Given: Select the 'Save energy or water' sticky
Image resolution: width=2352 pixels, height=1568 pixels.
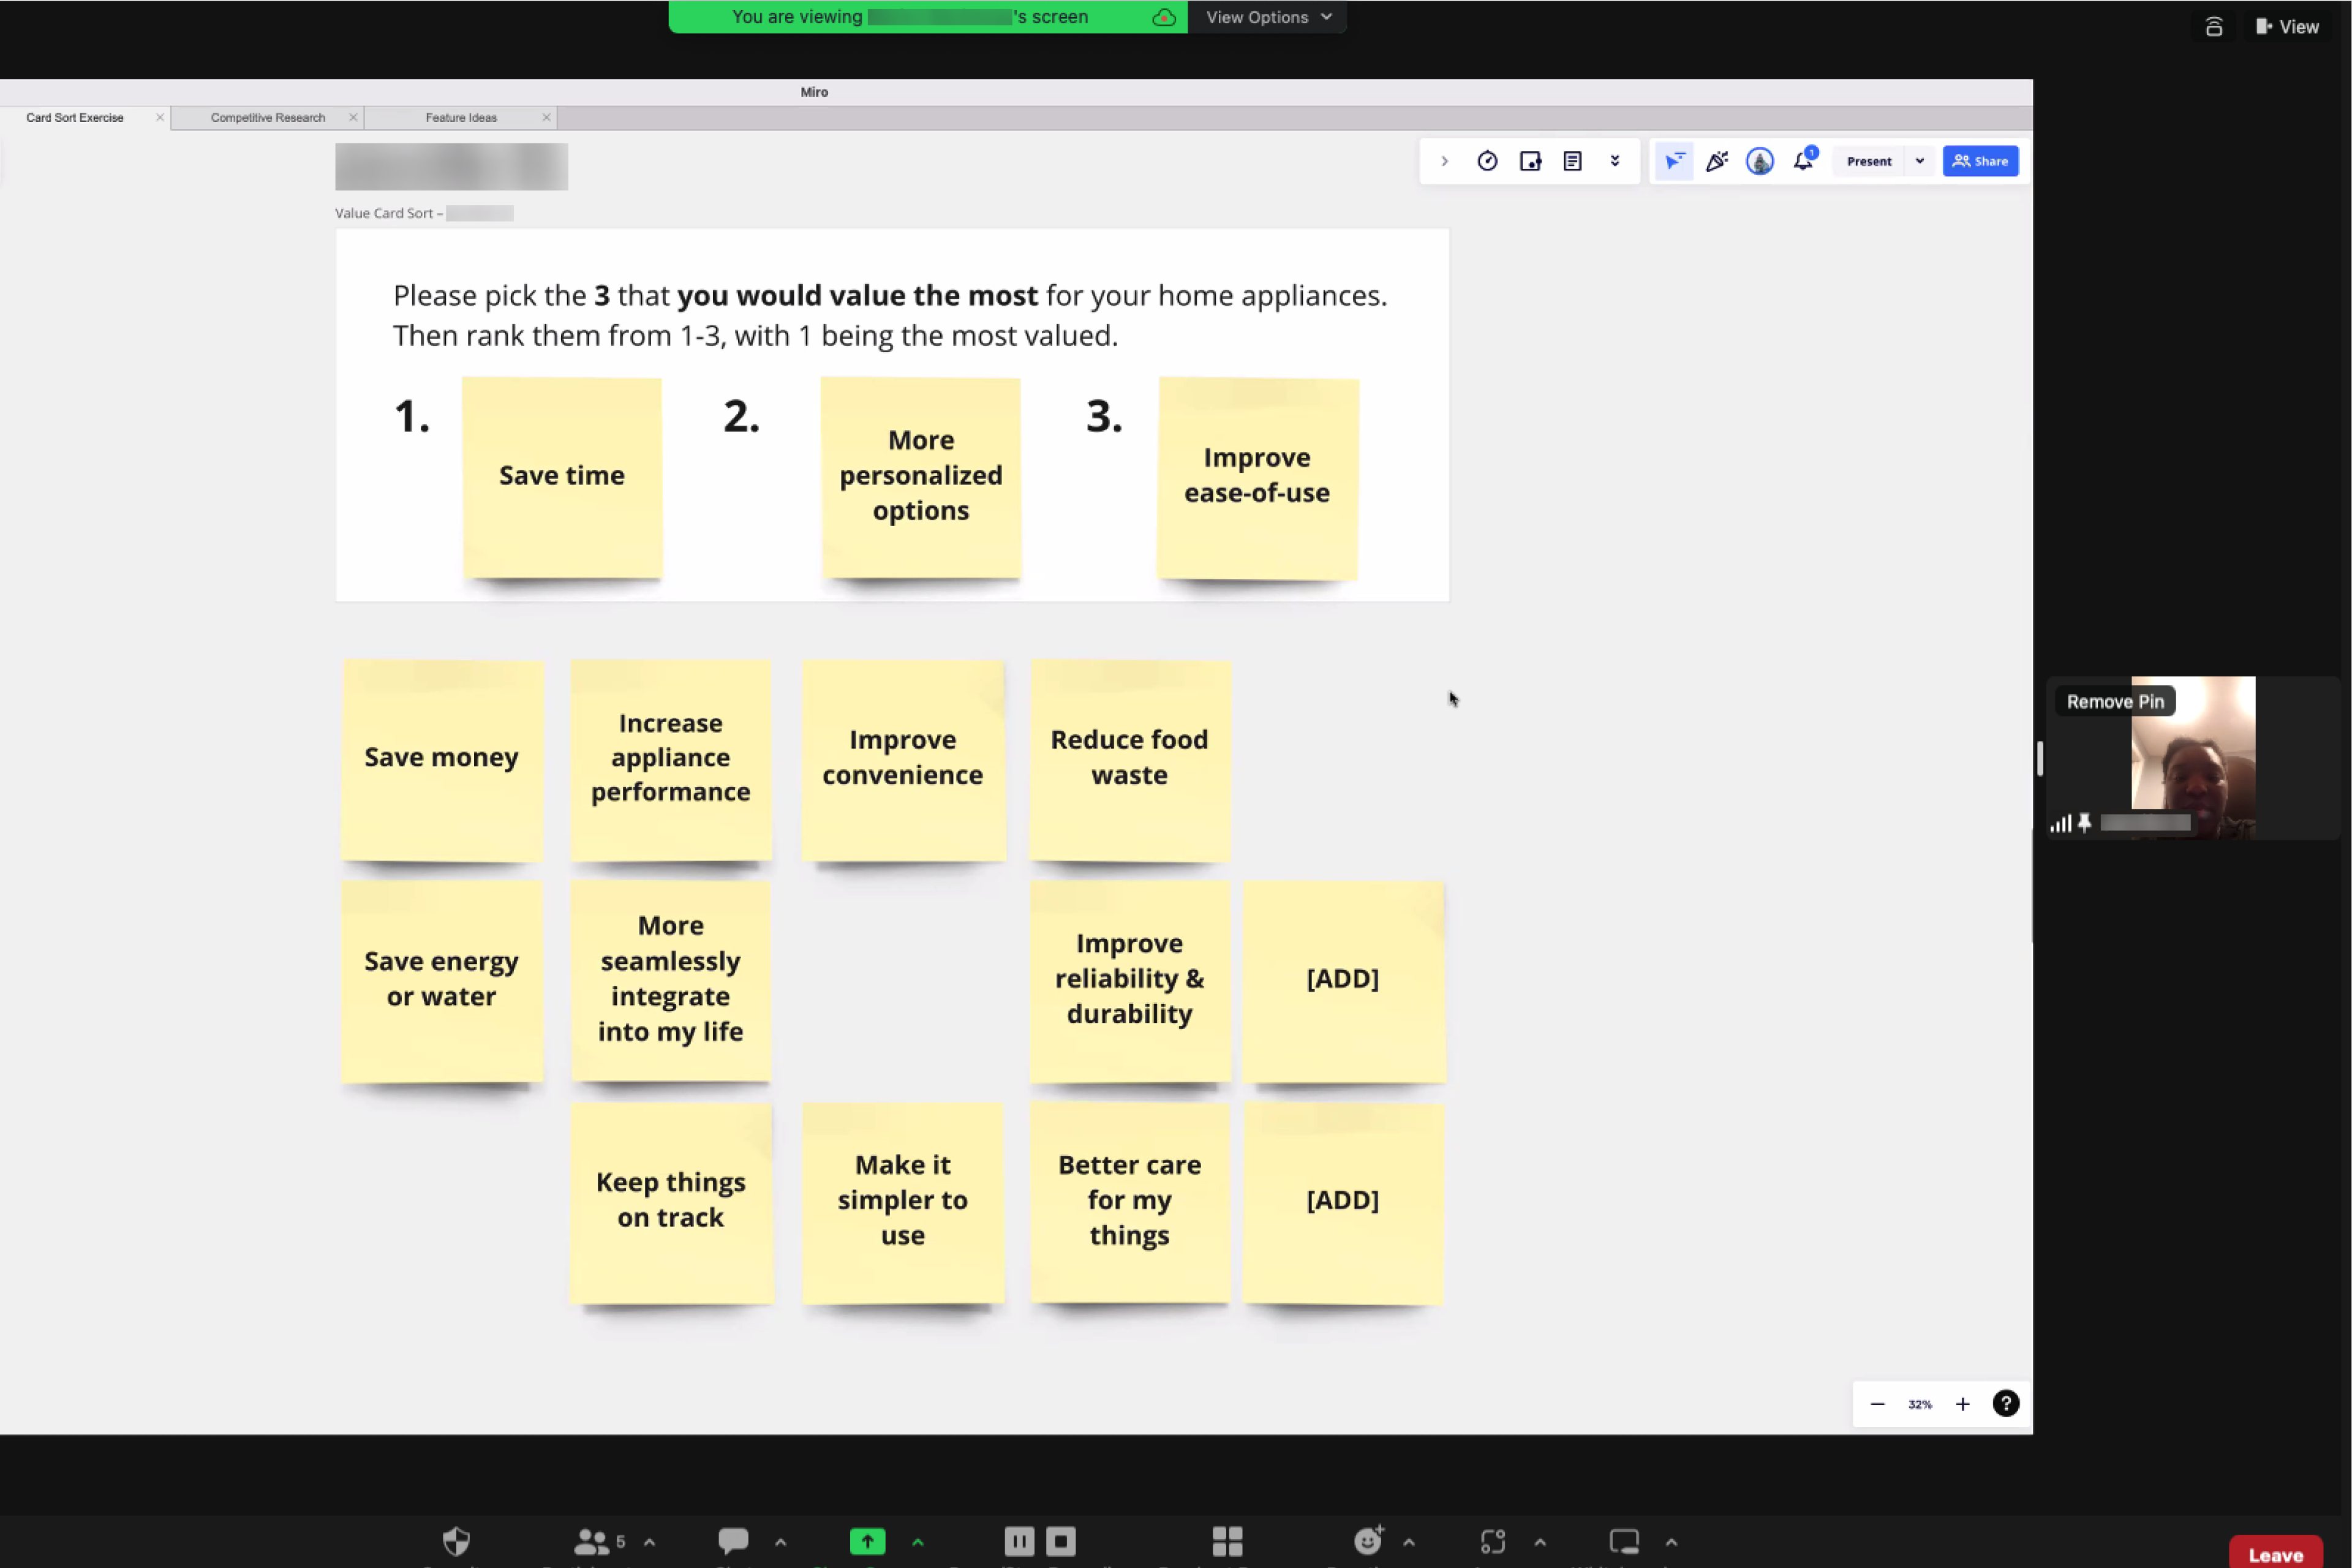Looking at the screenshot, I should point(442,981).
